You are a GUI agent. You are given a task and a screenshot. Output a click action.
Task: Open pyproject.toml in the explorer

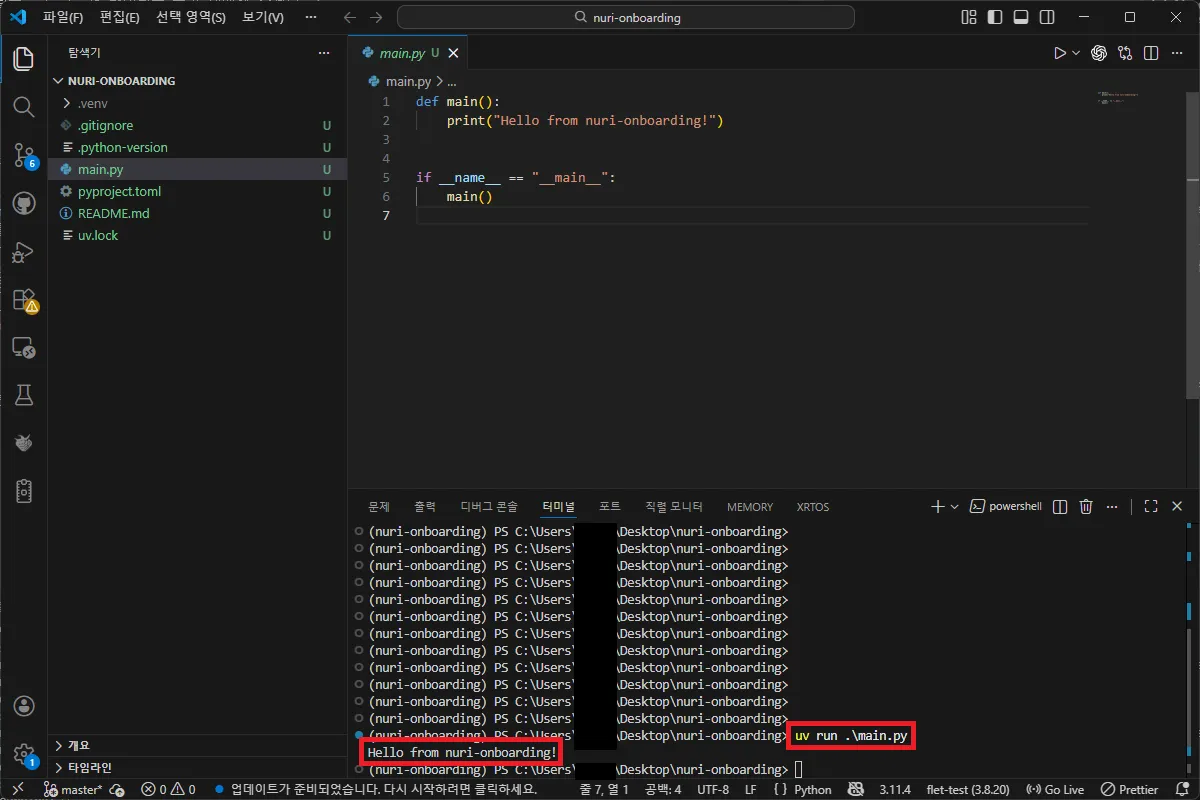(x=197, y=191)
